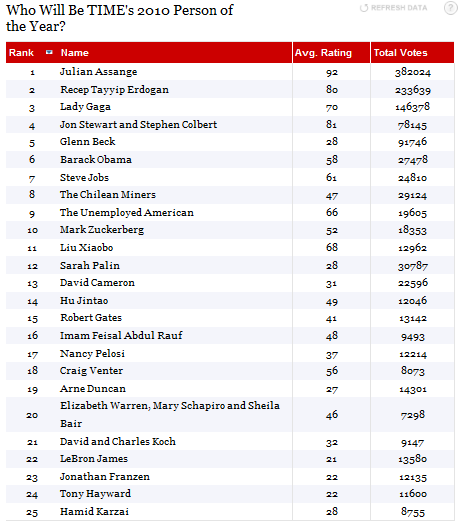Click the Refresh Data circular arrow icon
The width and height of the screenshot is (458, 524).
364,8
